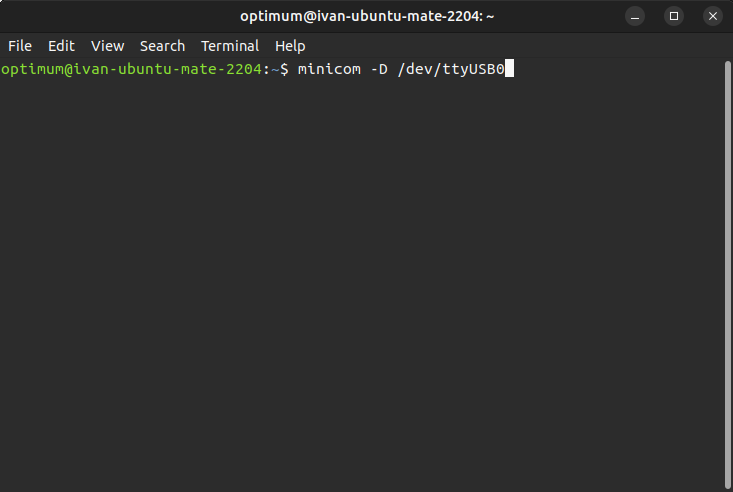Open the File menu
Screen dimensions: 733x492
(20, 46)
